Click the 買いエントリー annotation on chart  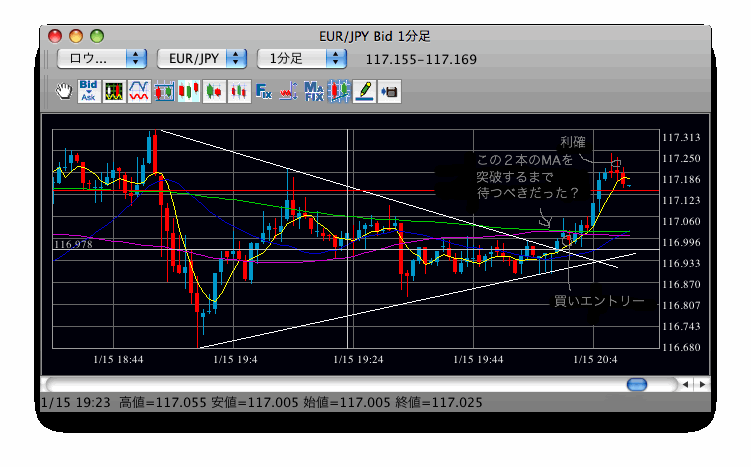click(x=599, y=301)
